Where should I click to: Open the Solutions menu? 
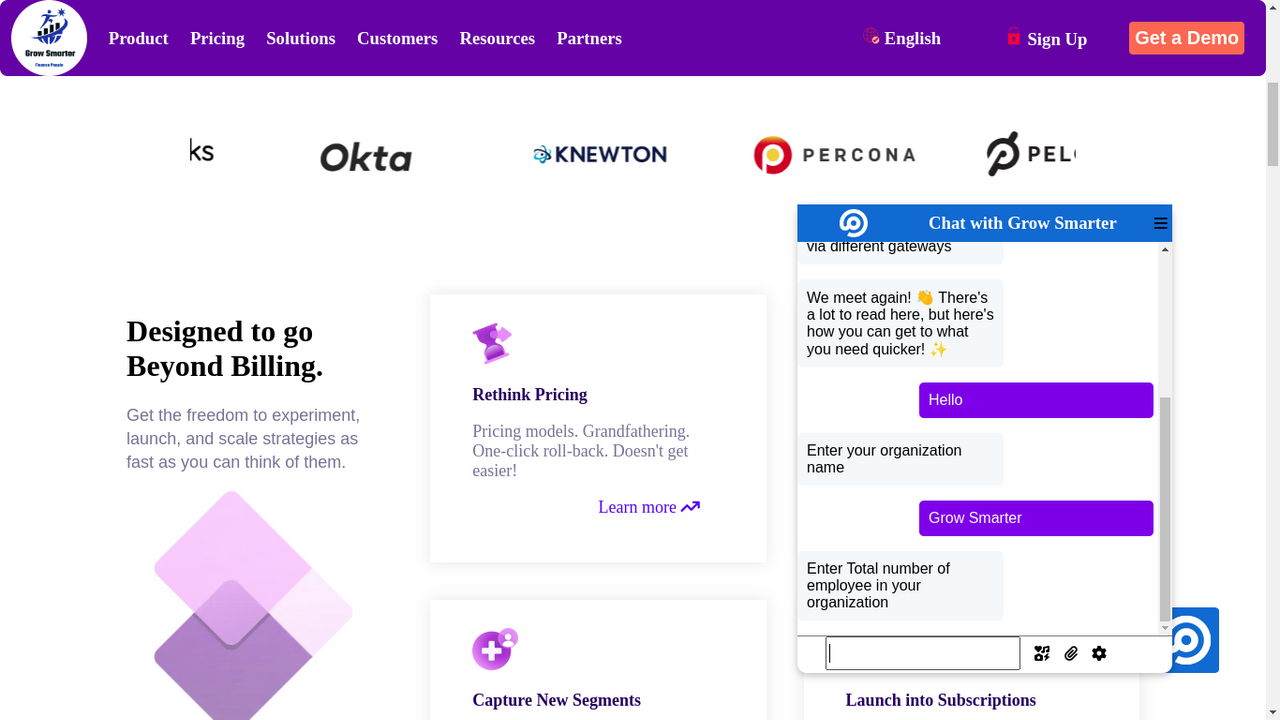click(x=300, y=38)
